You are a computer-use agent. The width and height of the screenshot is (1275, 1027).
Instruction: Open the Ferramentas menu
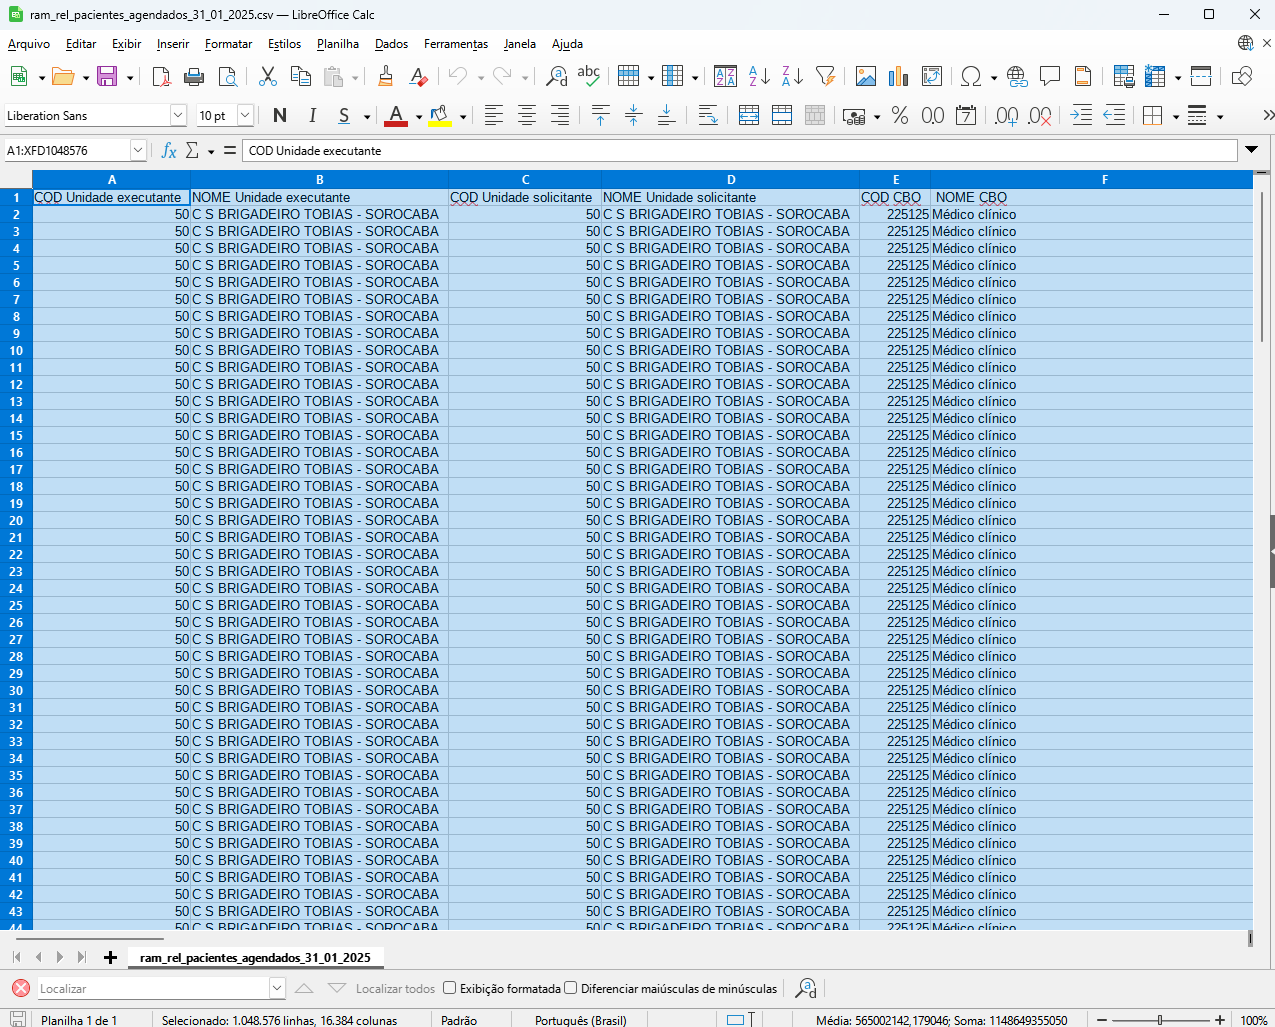point(456,44)
